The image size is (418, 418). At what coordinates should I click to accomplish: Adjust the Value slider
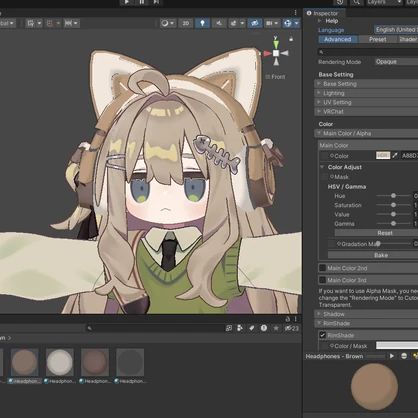[x=394, y=214]
